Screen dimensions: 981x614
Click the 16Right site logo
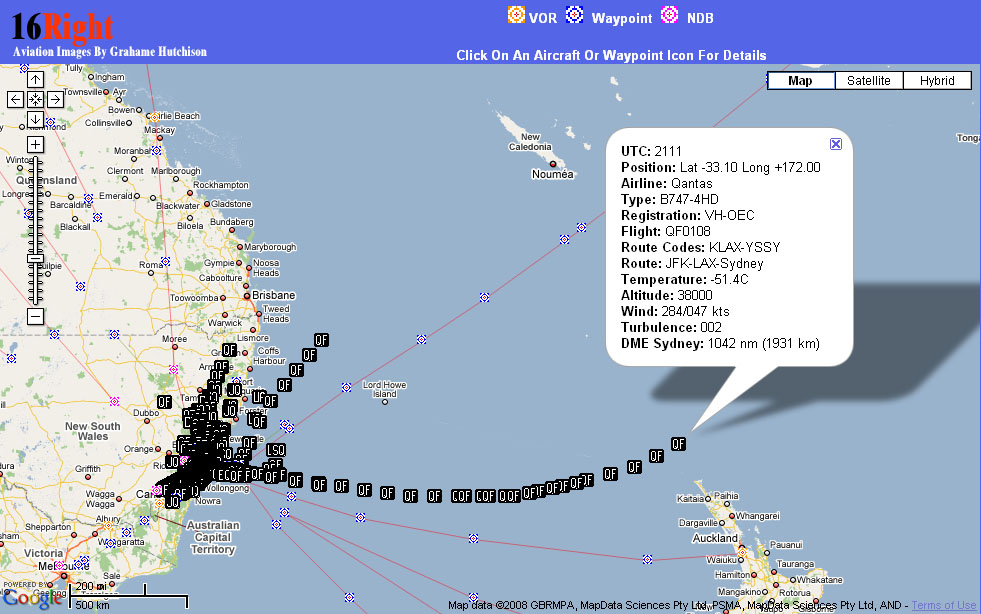pos(62,26)
